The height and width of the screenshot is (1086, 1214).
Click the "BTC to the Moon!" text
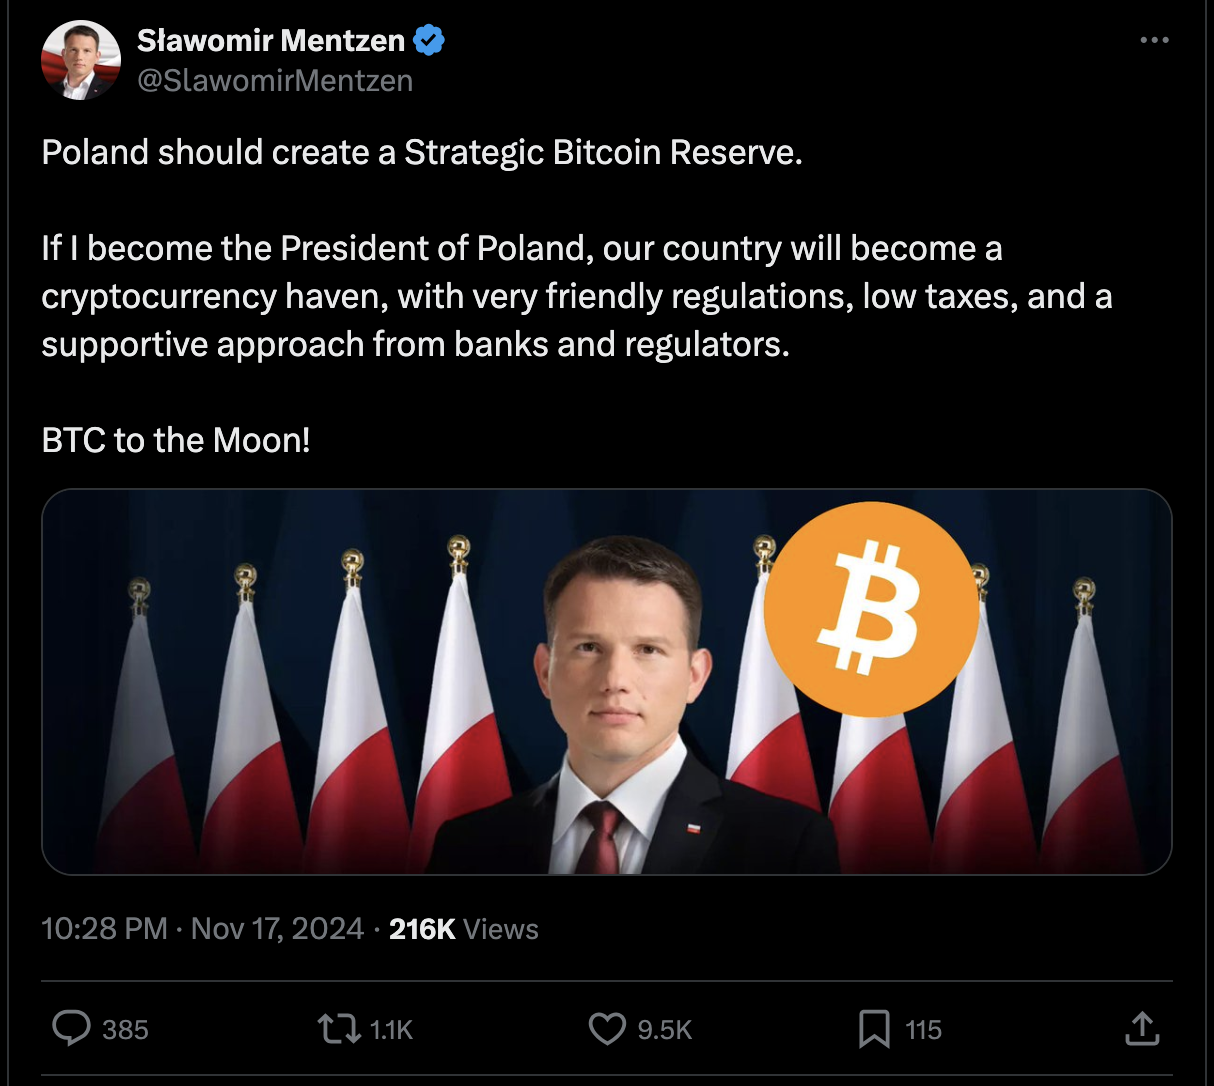176,440
